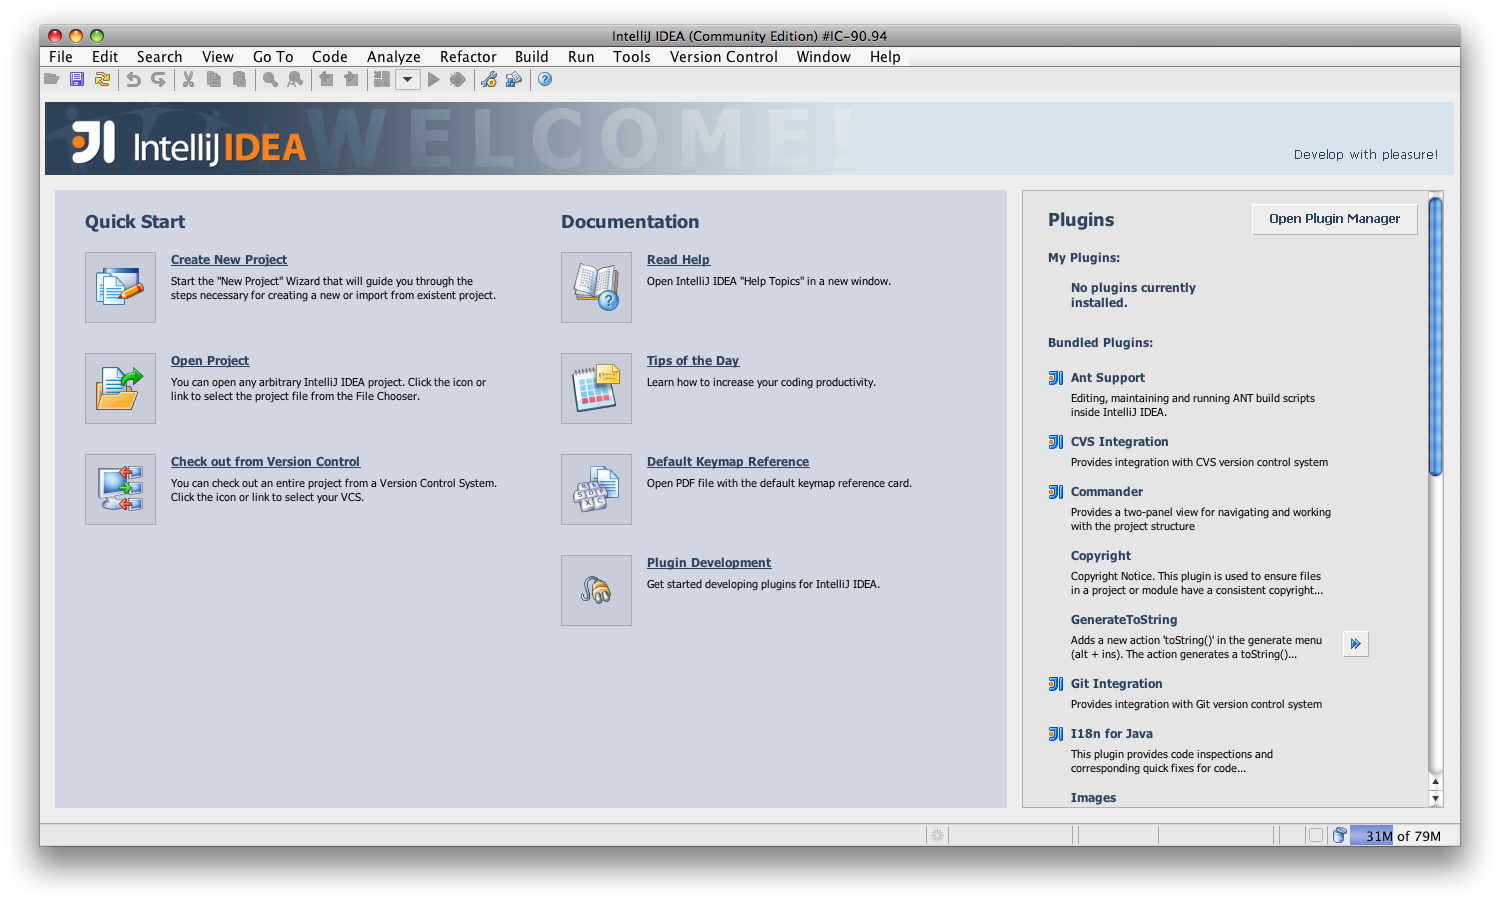Click the Tips of the Day link
This screenshot has height=901, width=1500.
[693, 361]
